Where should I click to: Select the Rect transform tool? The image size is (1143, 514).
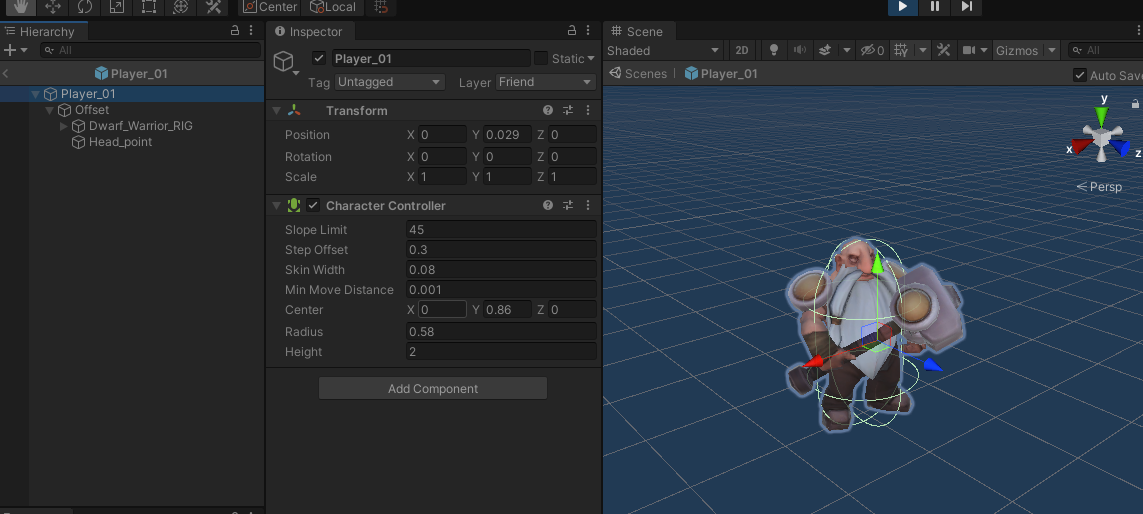(149, 7)
